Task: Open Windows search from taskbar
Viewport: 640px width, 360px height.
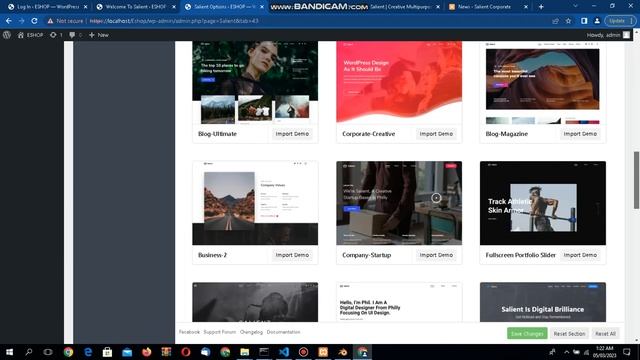Action: click(x=29, y=352)
